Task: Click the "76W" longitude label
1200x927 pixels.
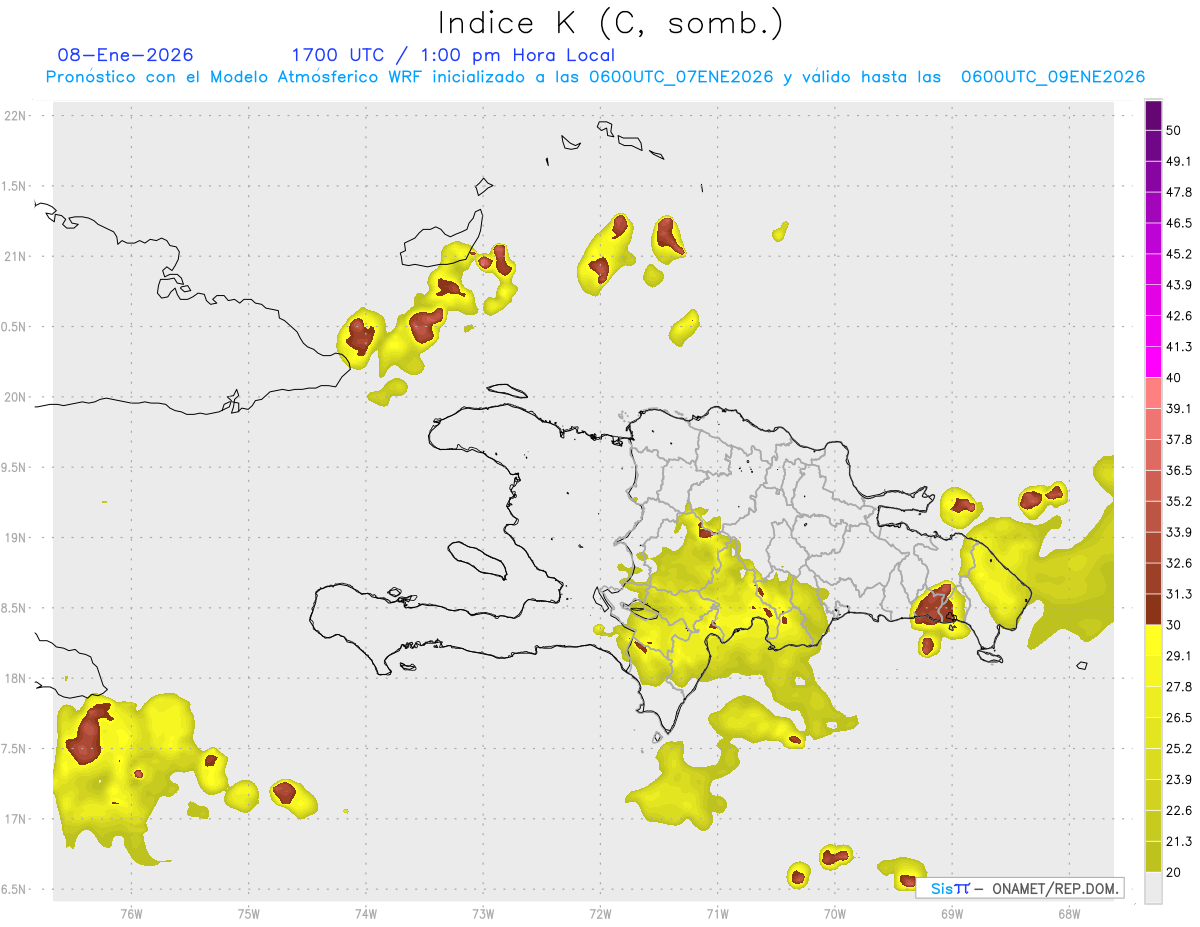Action: pyautogui.click(x=131, y=914)
